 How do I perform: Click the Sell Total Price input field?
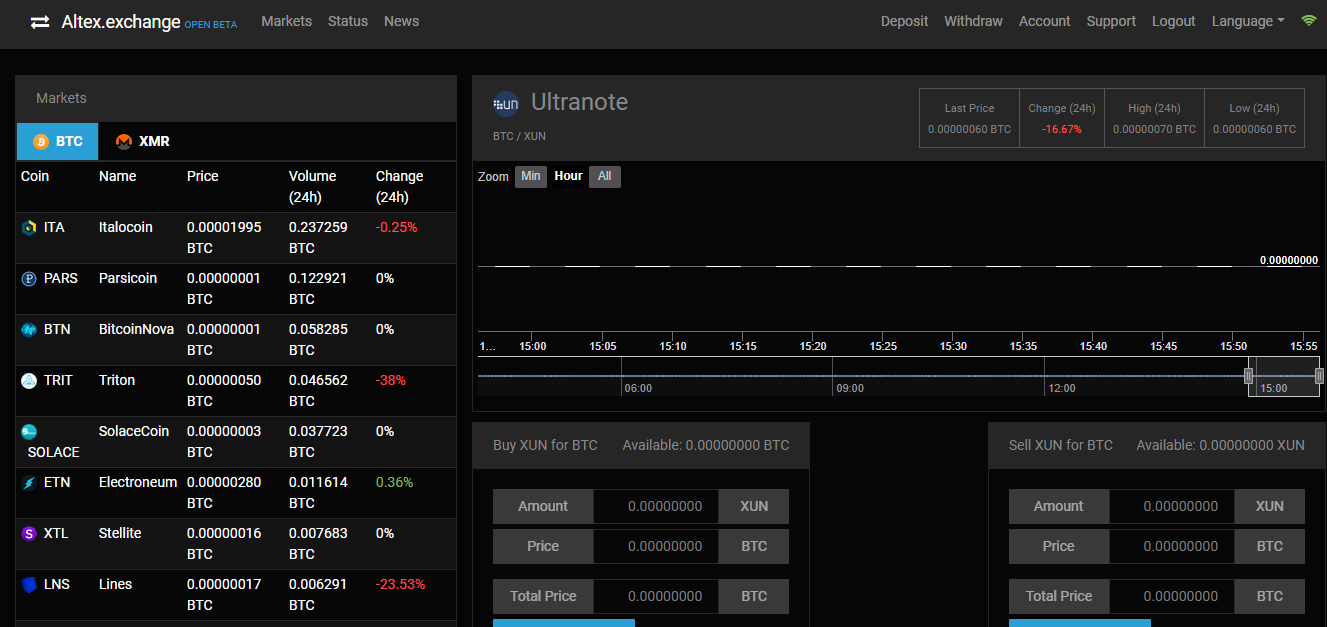1172,597
